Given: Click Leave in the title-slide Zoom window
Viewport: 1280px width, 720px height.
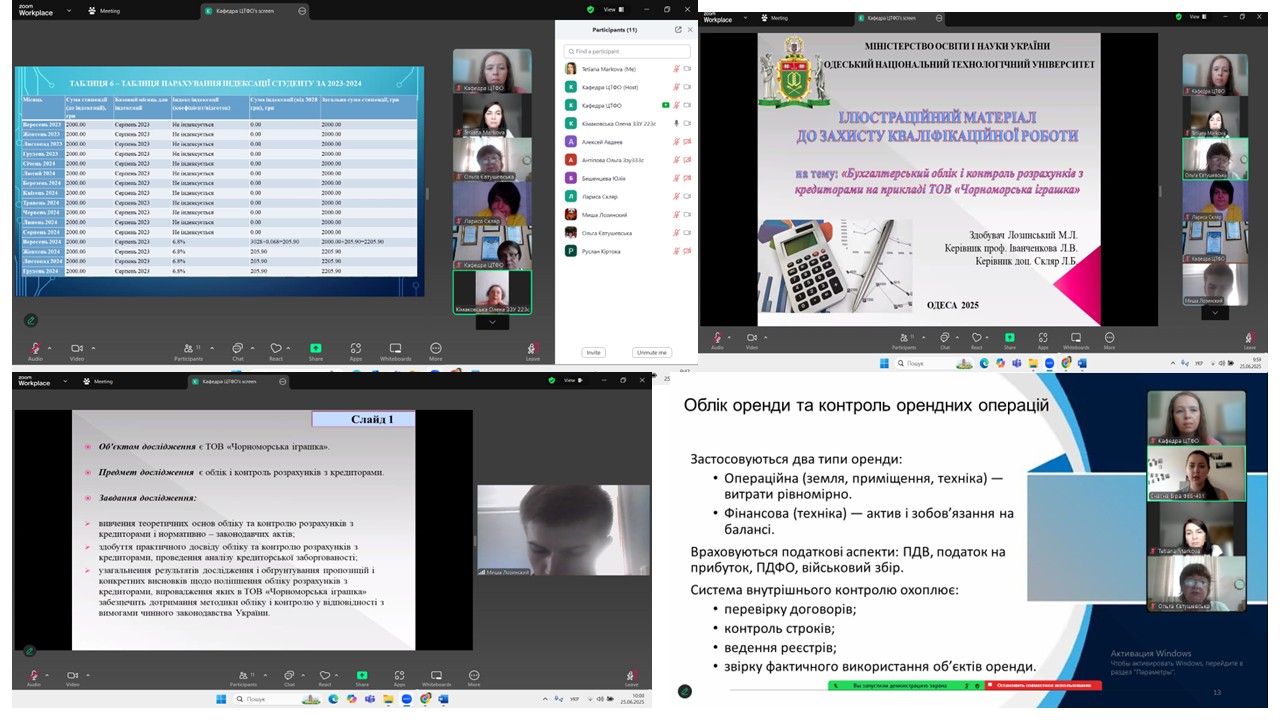Looking at the screenshot, I should tap(1249, 341).
